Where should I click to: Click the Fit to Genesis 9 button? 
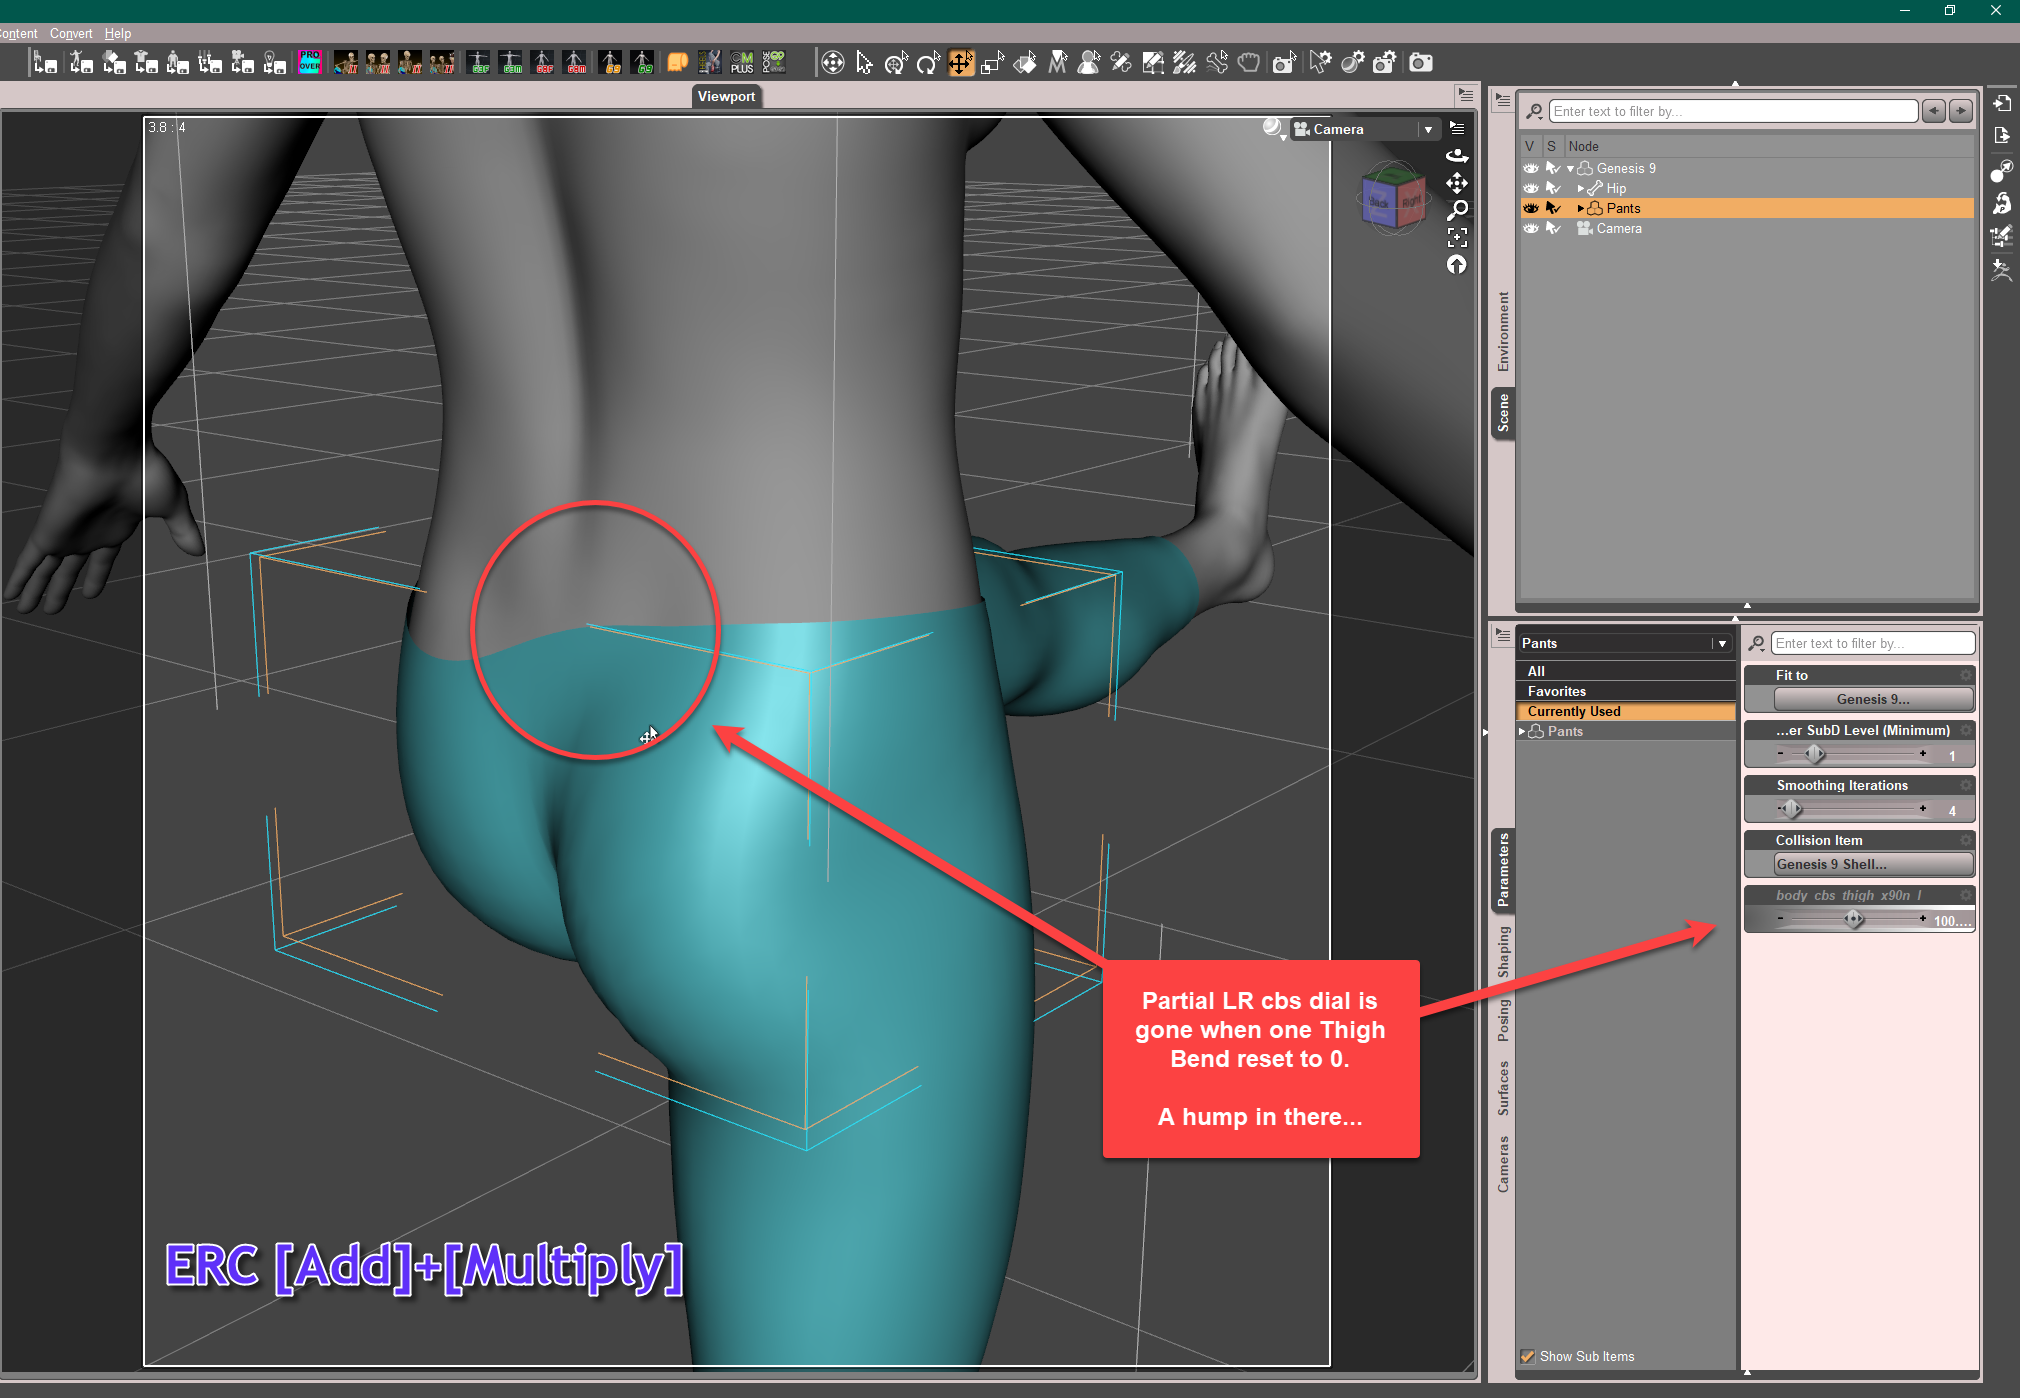1873,699
